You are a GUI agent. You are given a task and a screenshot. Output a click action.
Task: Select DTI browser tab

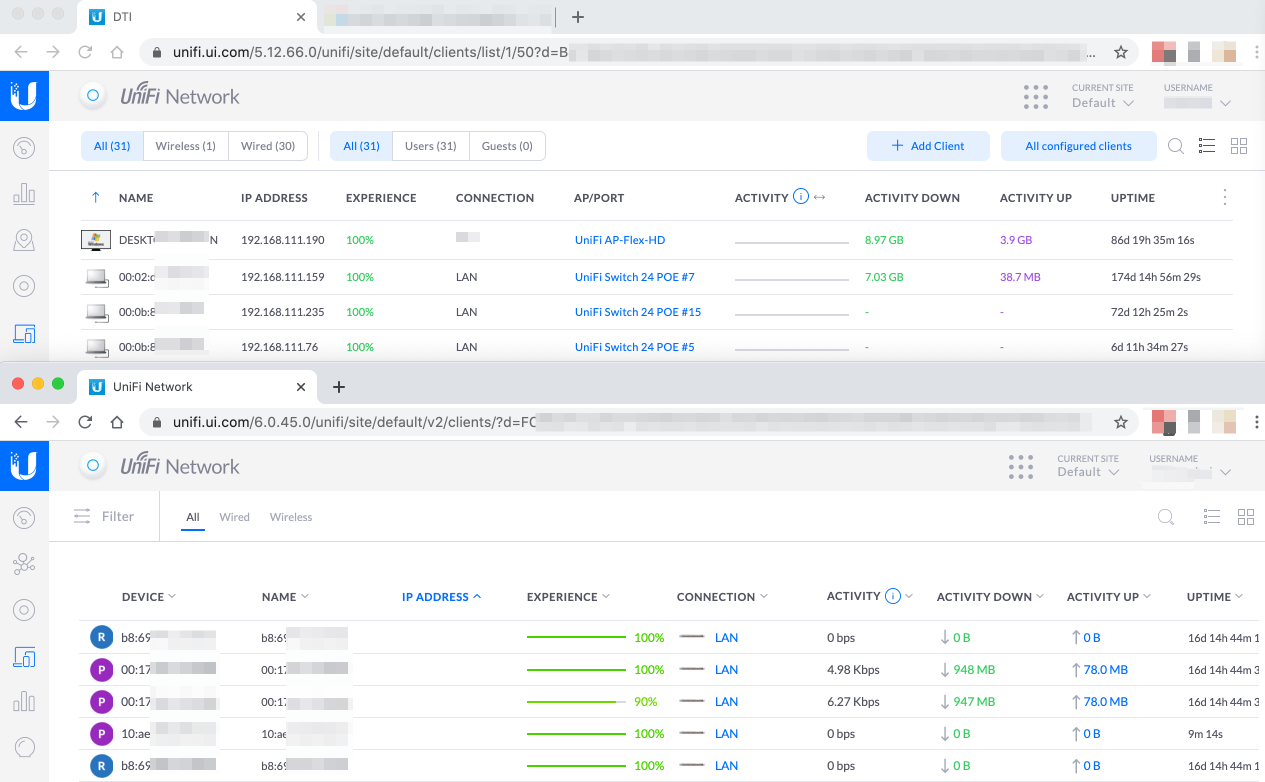pyautogui.click(x=197, y=17)
